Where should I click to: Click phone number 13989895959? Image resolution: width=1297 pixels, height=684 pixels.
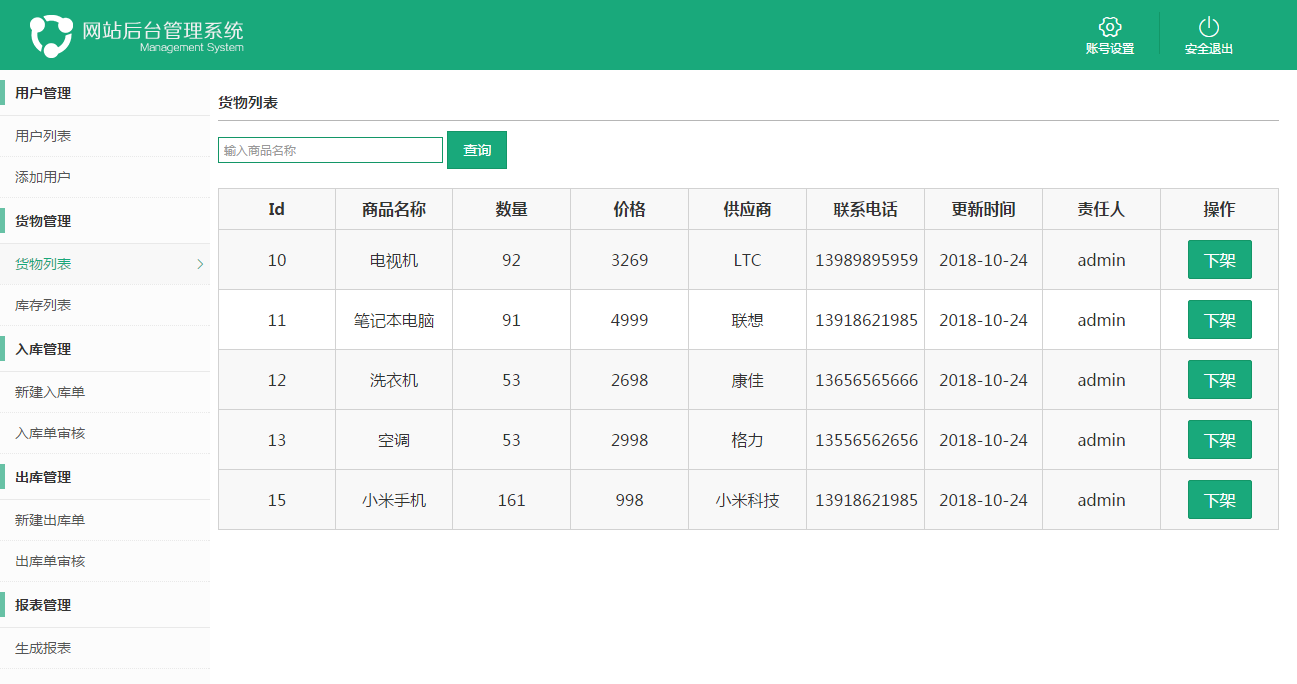coord(866,260)
